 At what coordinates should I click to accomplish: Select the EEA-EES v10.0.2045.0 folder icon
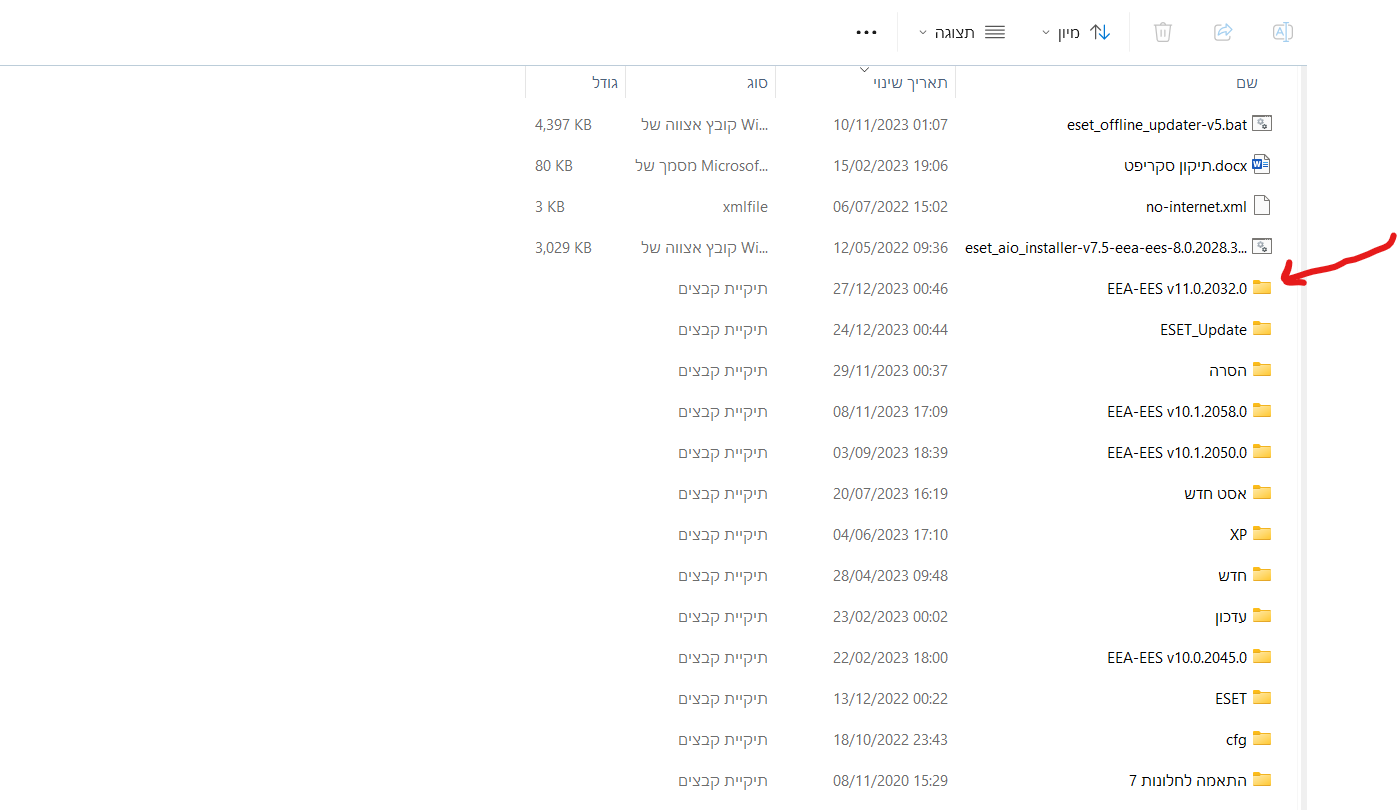1262,657
